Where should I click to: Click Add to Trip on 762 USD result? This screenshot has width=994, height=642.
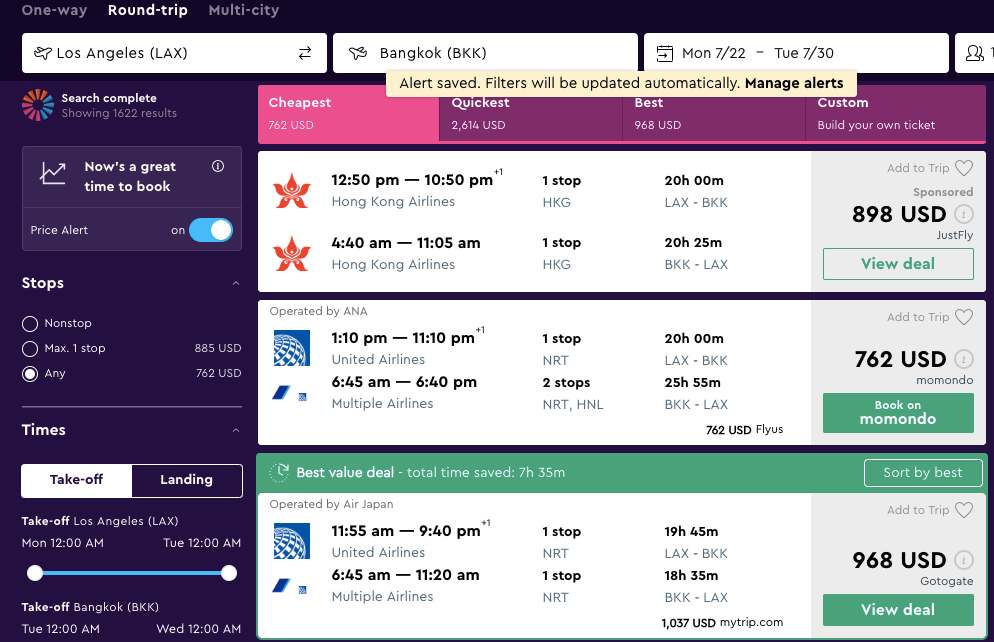pyautogui.click(x=918, y=317)
